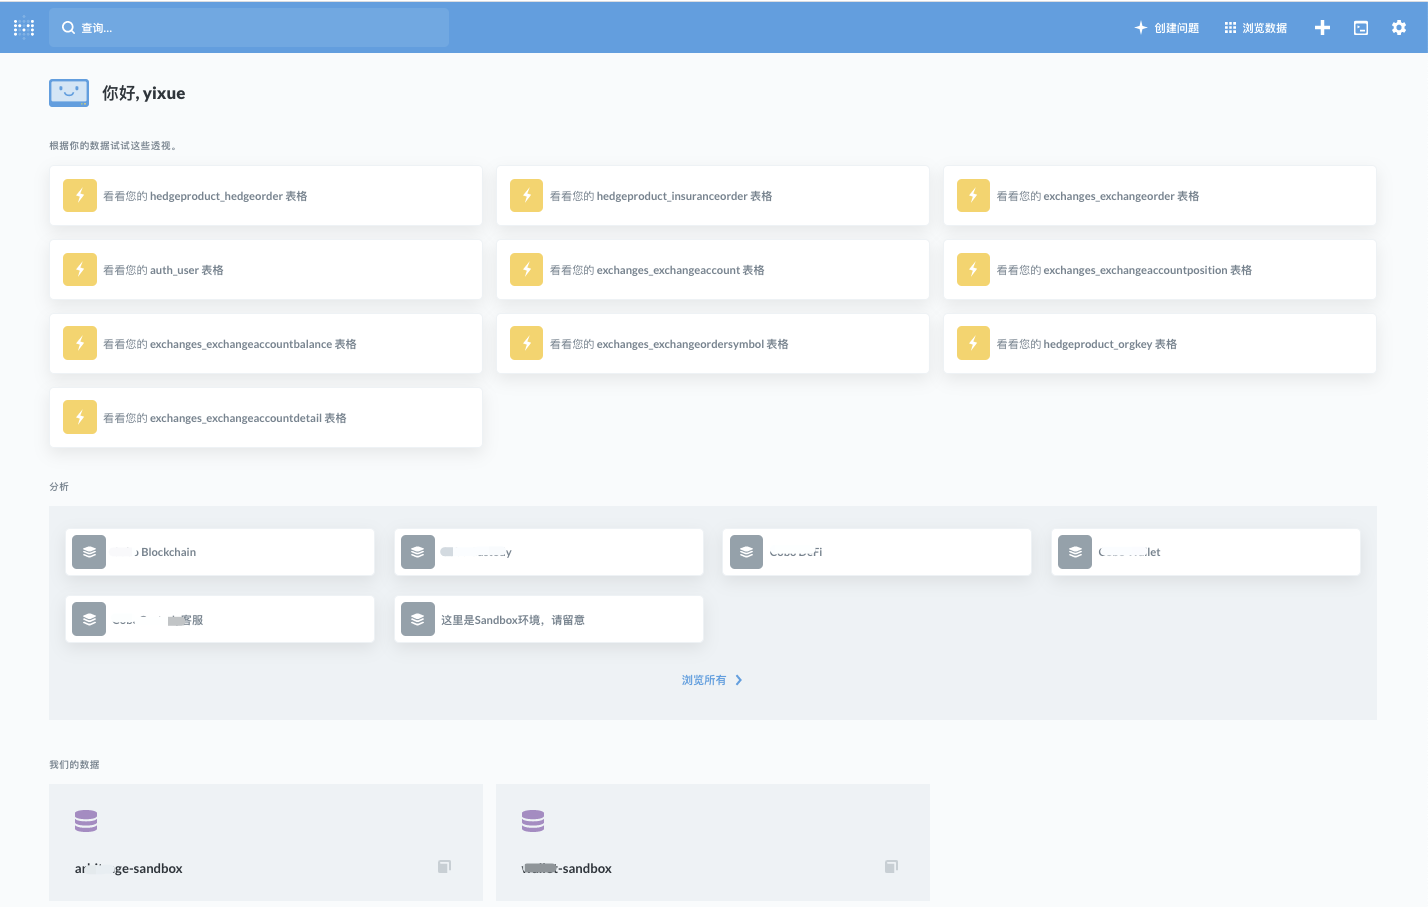Click lightning icon on the auth_user card
The image size is (1428, 907).
click(x=79, y=269)
